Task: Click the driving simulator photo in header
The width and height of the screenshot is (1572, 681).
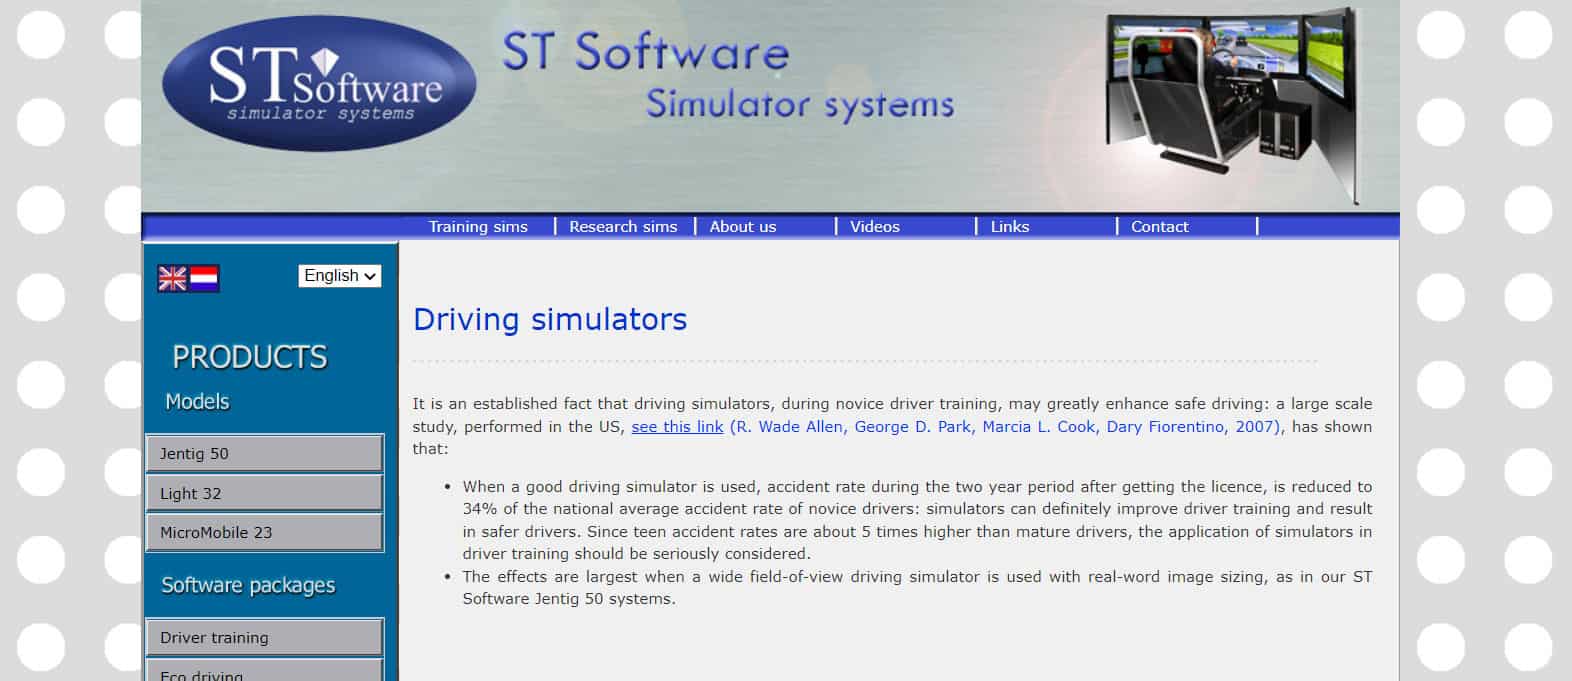Action: tap(1233, 104)
